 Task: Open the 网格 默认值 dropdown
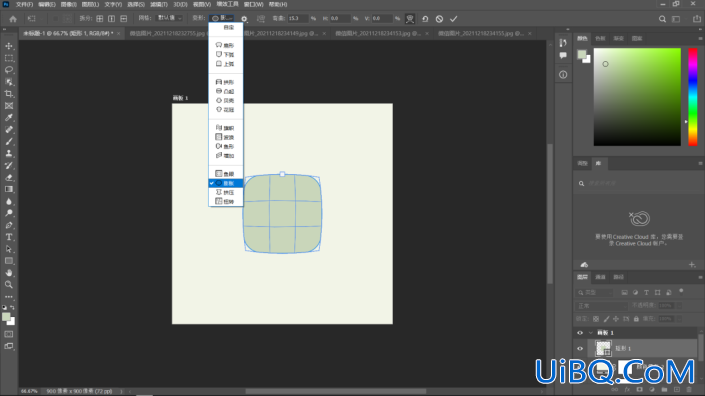coord(170,18)
